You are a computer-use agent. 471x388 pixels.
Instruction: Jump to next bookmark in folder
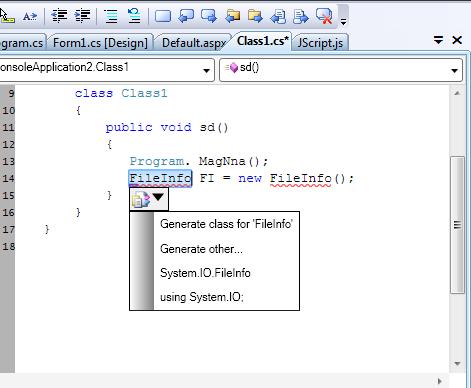pyautogui.click(x=255, y=16)
